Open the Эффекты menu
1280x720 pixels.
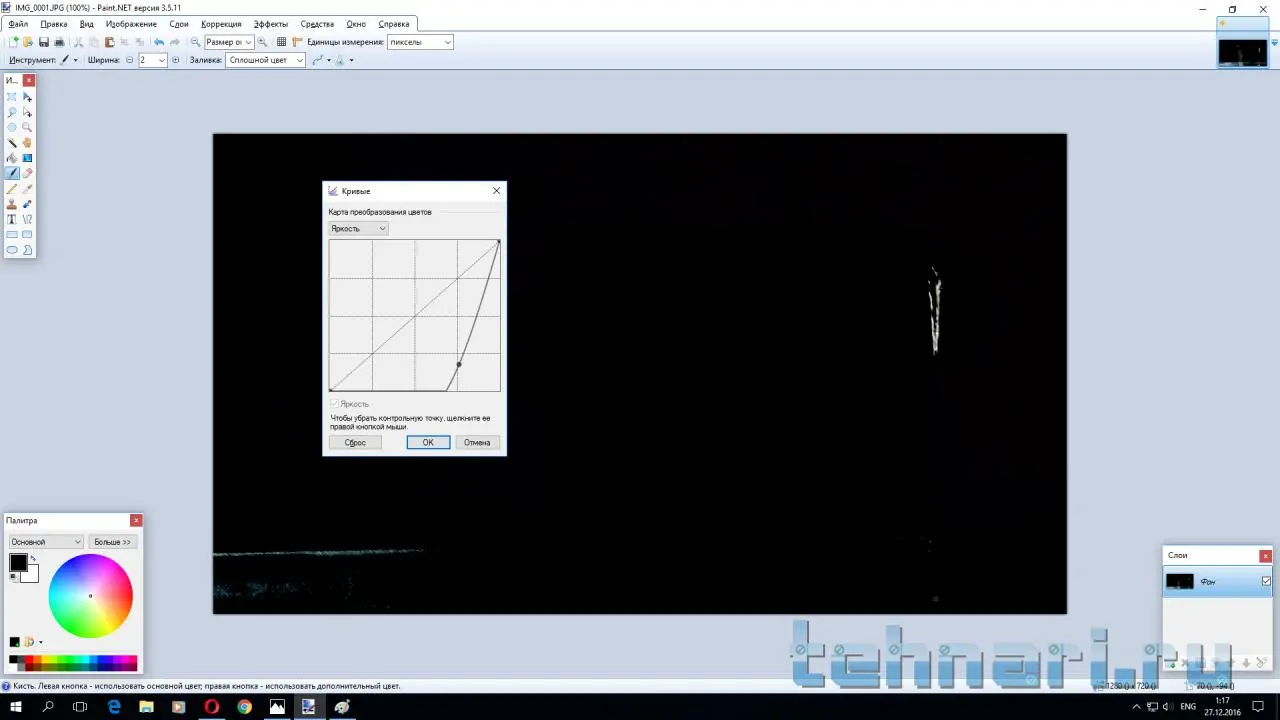coord(270,24)
